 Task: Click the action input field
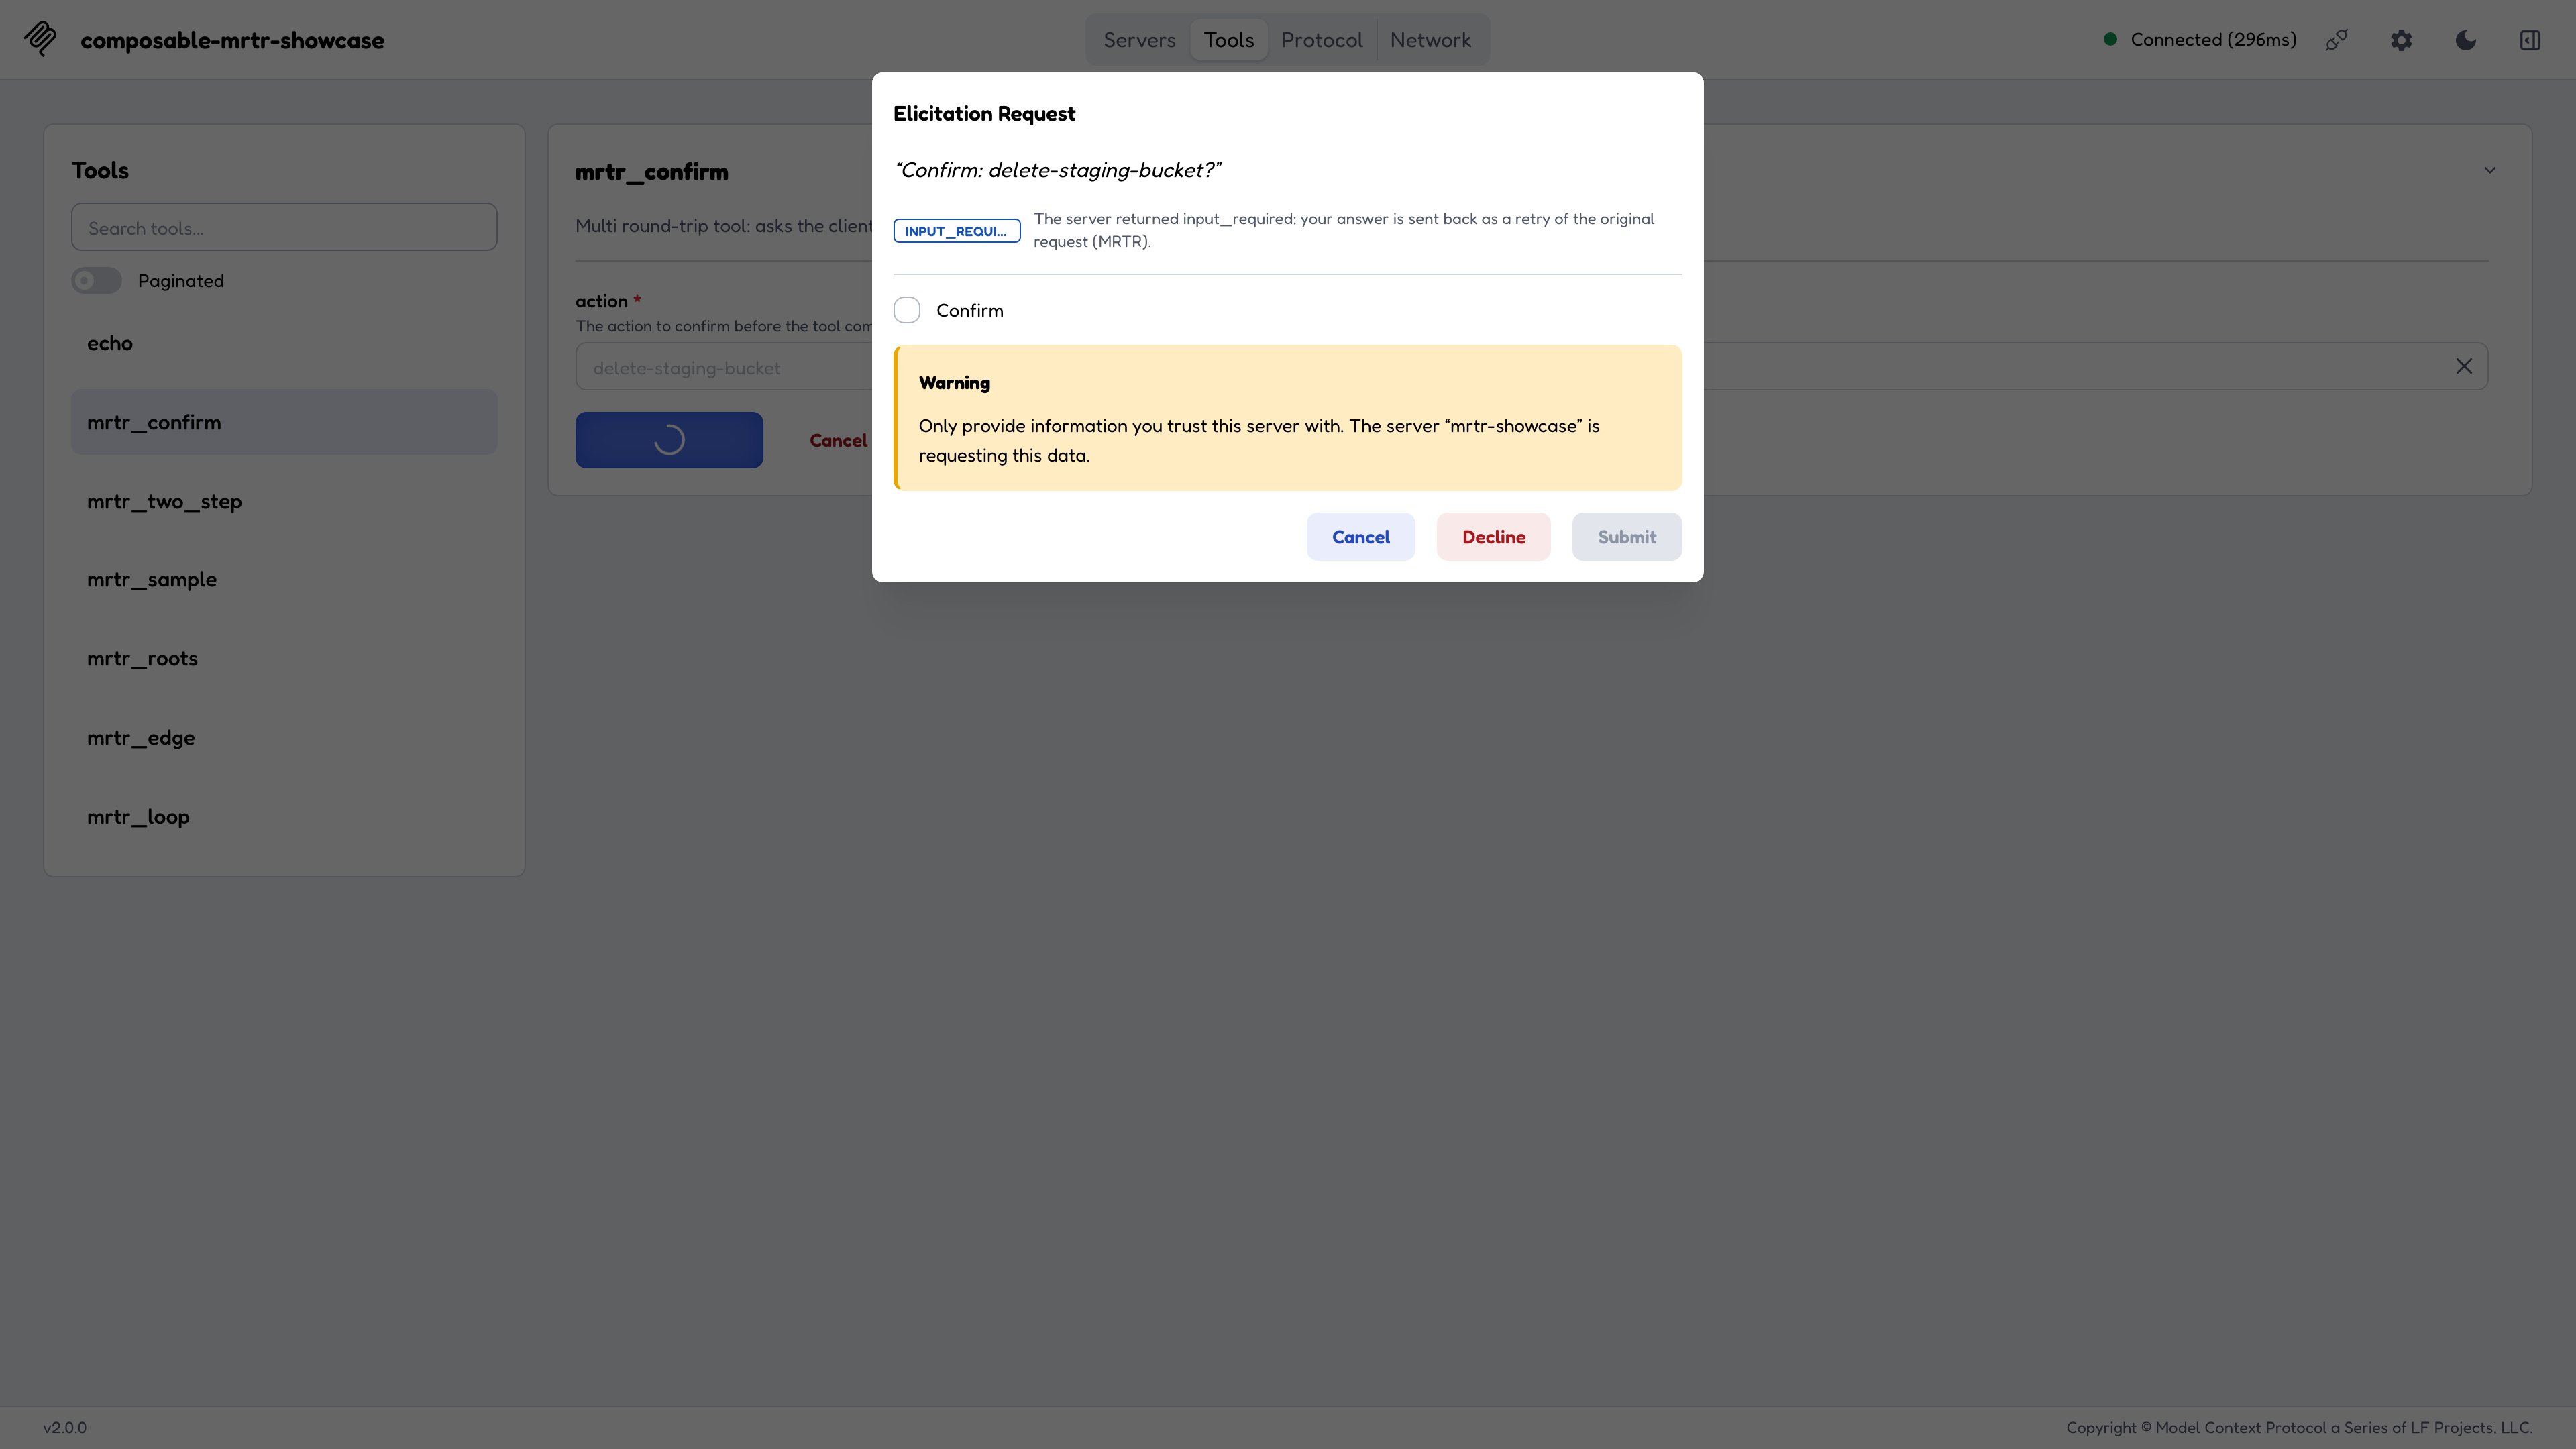[x=1531, y=367]
